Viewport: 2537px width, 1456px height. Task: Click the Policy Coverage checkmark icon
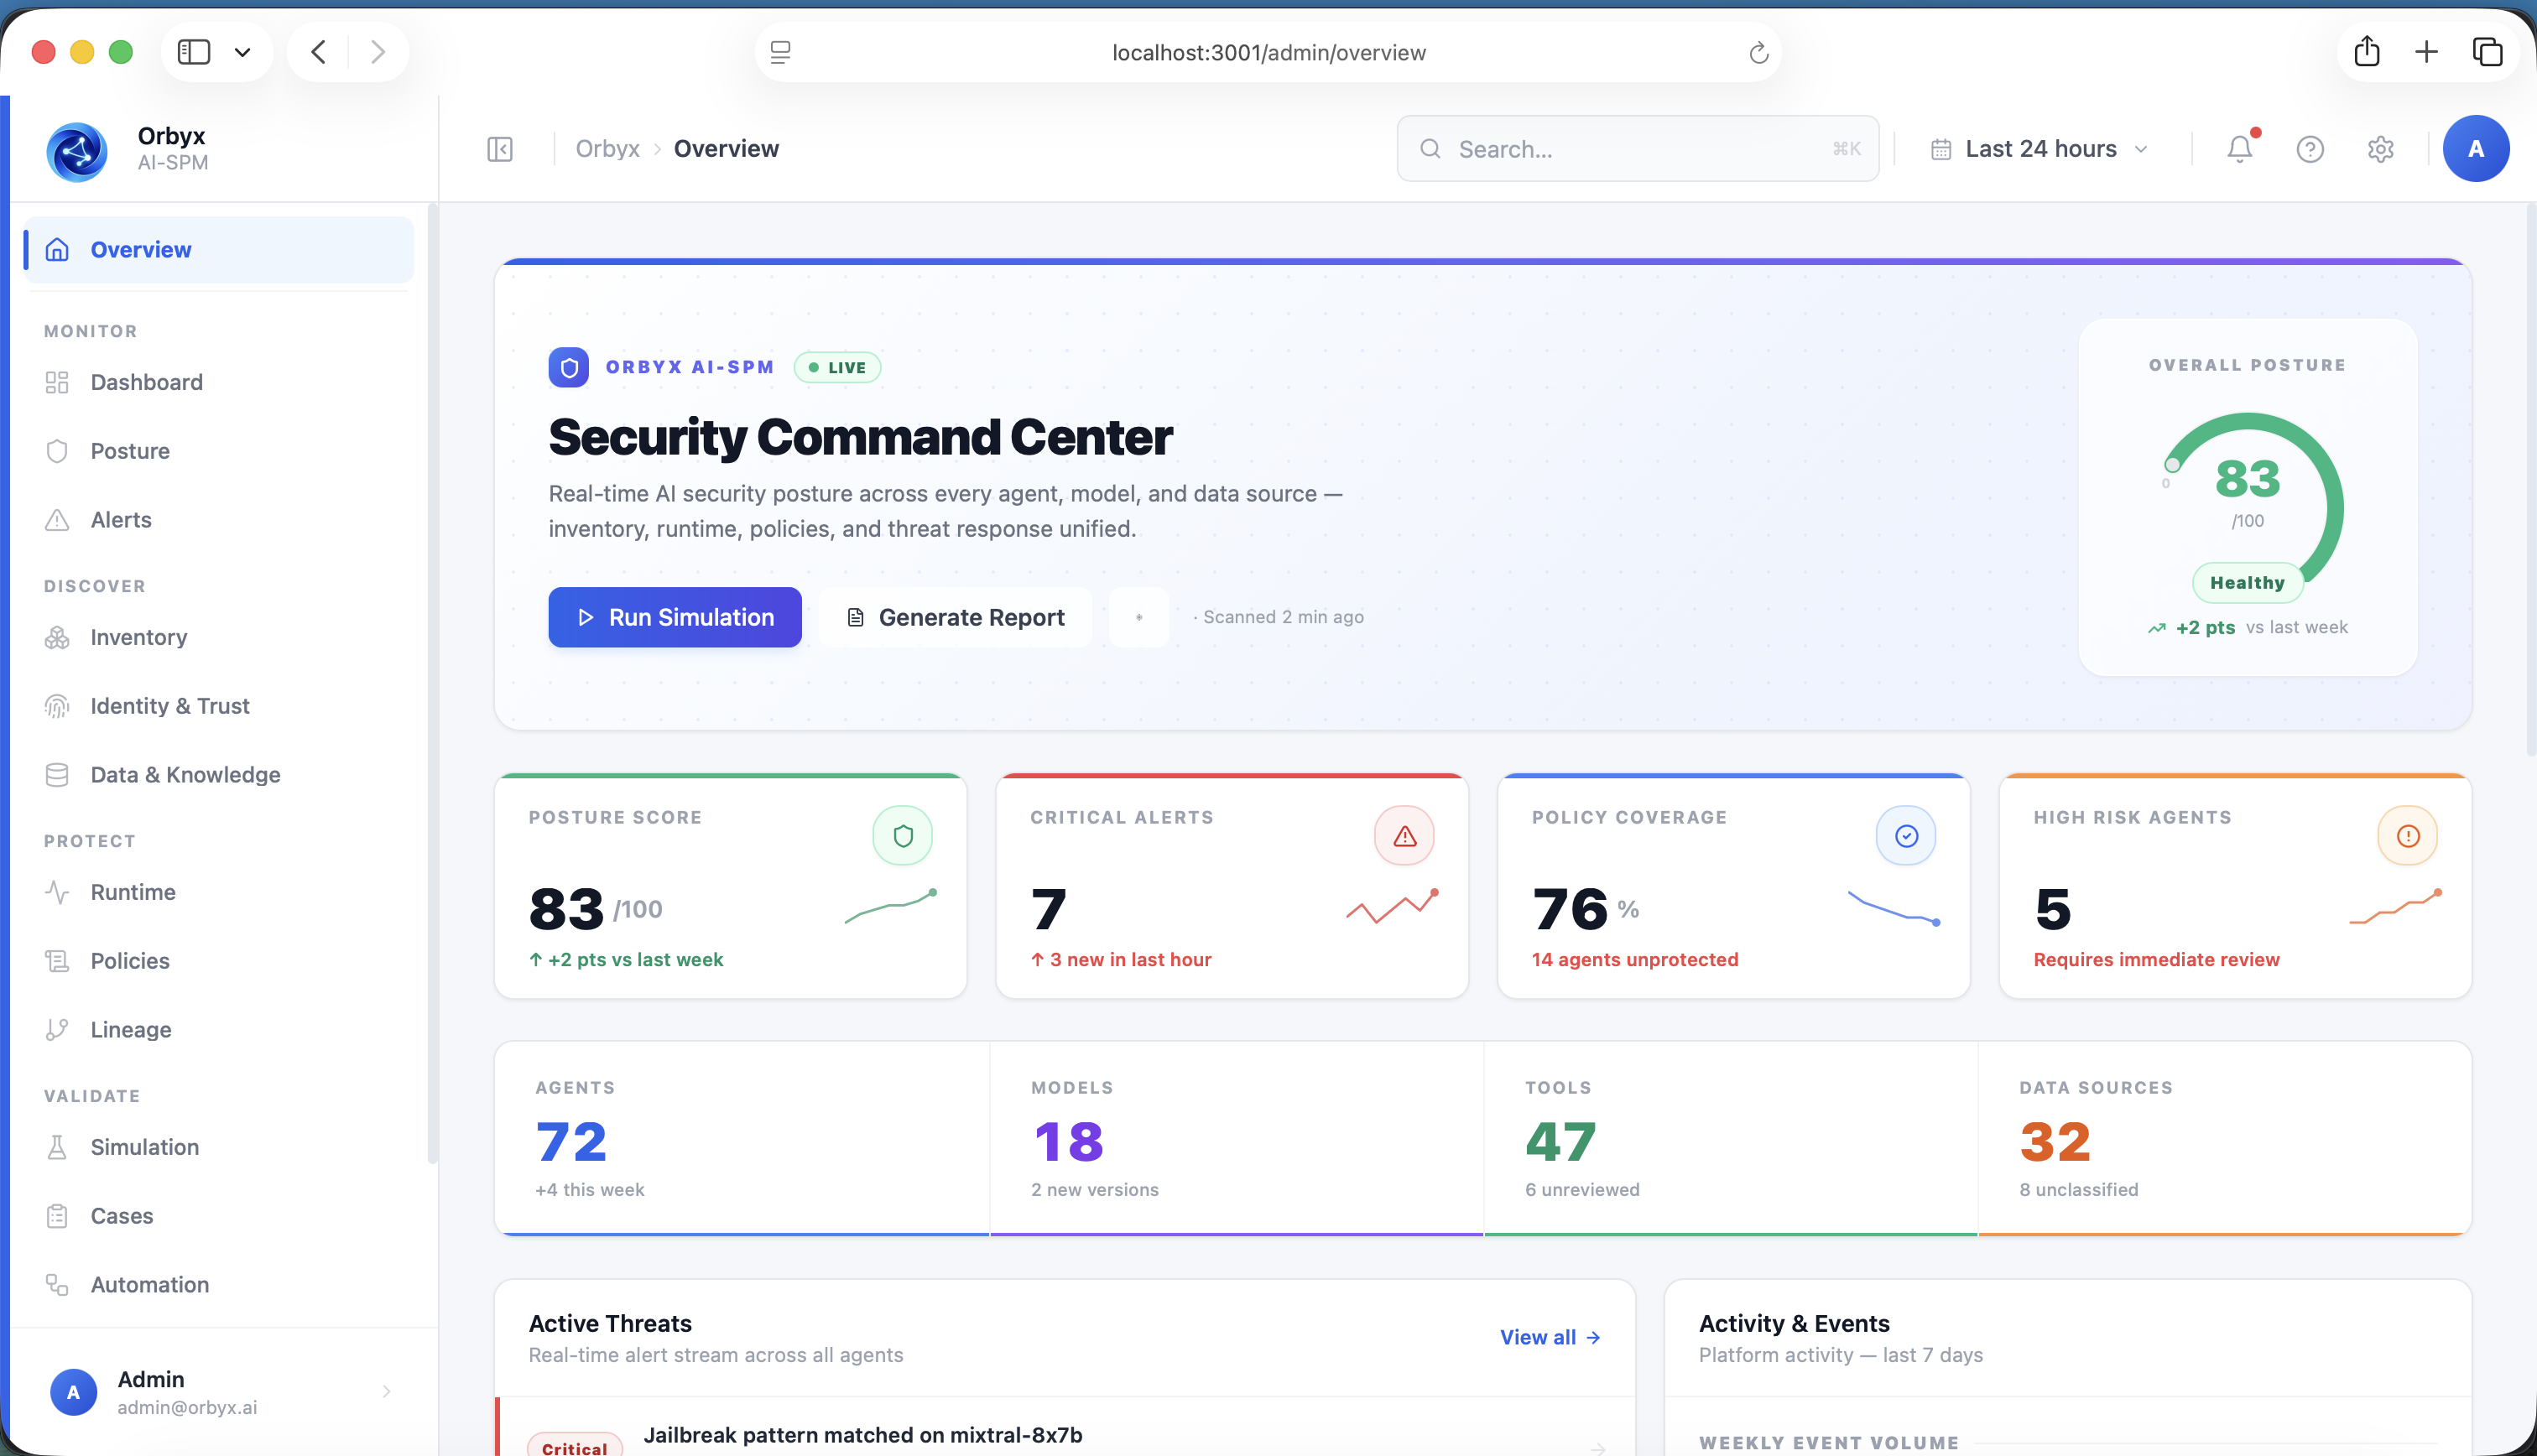click(1906, 836)
